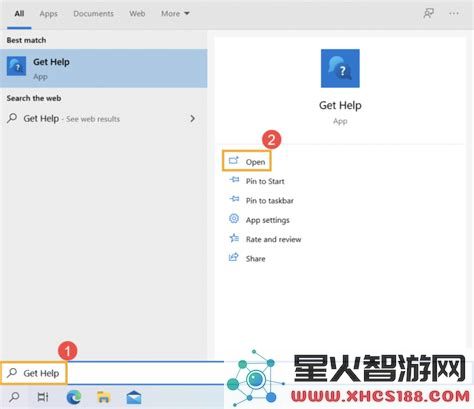This screenshot has height=409, width=474.
Task: Switch to the All search tab
Action: (x=19, y=14)
